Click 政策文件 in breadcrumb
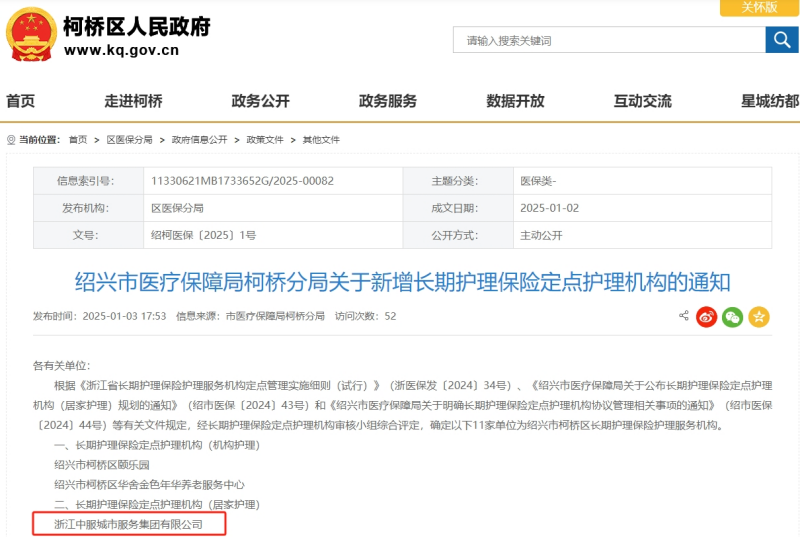800x537 pixels. click(265, 140)
